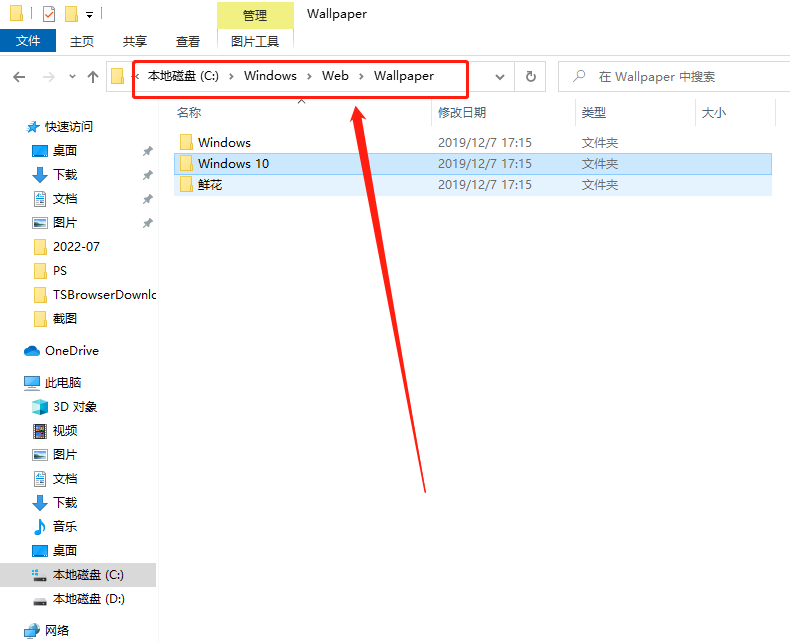Screen dimensions: 790x643
Task: Click Windows segment in address breadcrumb
Action: tap(270, 76)
